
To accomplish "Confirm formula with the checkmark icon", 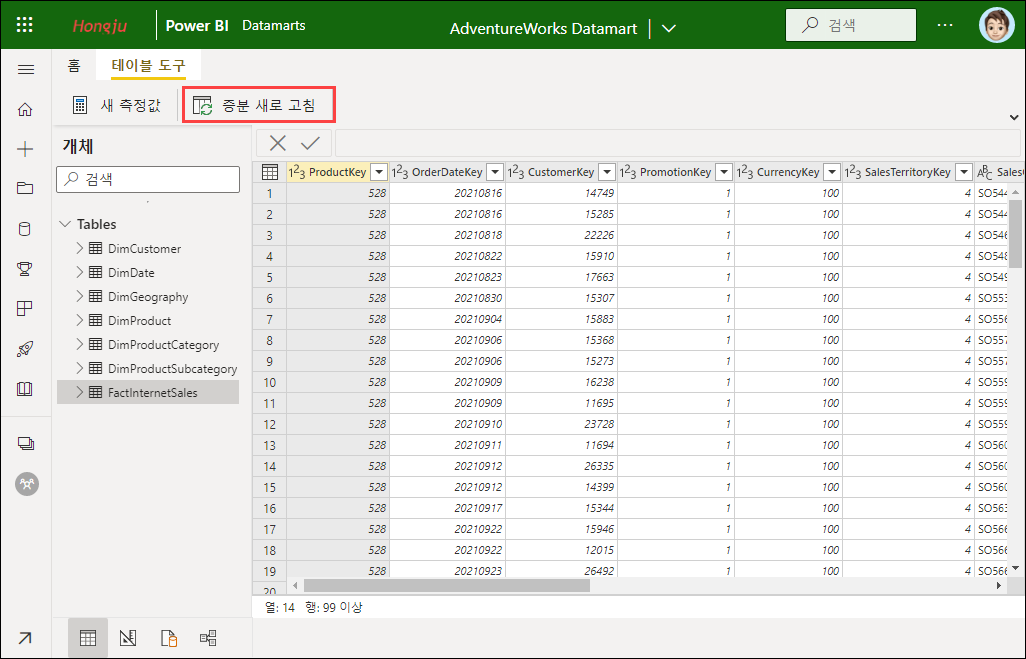I will 310,143.
